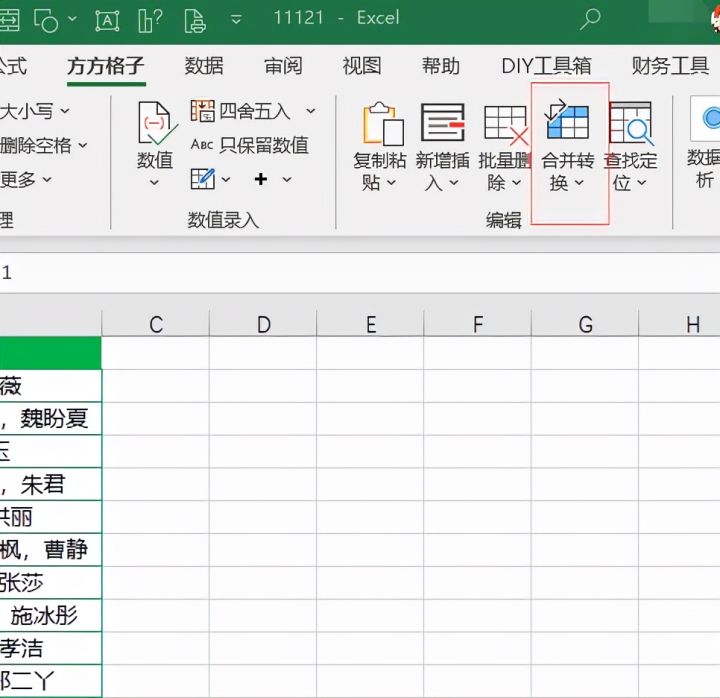This screenshot has width=720, height=698.
Task: Click the 数据分析 icon at ribbon right
Action: pyautogui.click(x=705, y=118)
